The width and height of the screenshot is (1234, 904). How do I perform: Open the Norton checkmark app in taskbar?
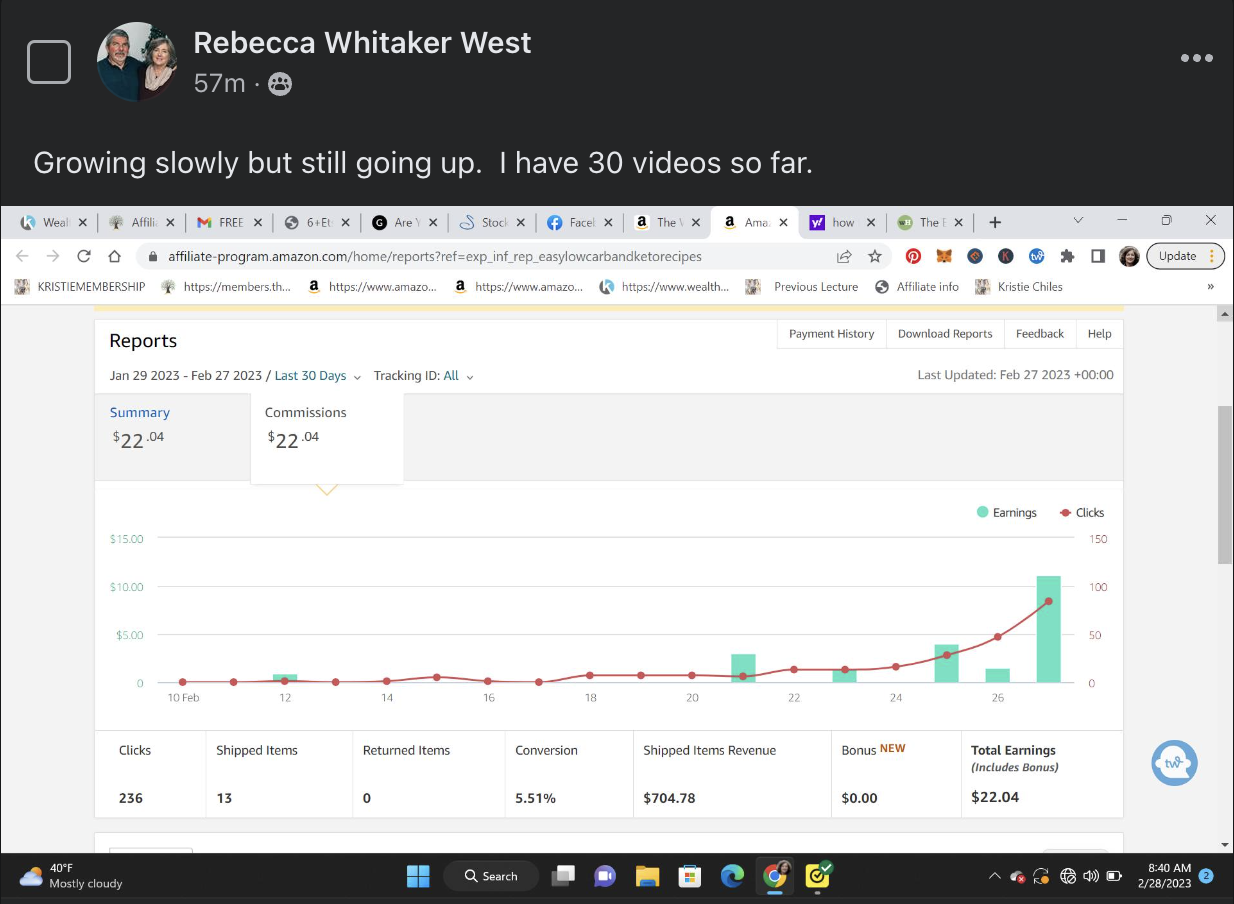tap(819, 876)
